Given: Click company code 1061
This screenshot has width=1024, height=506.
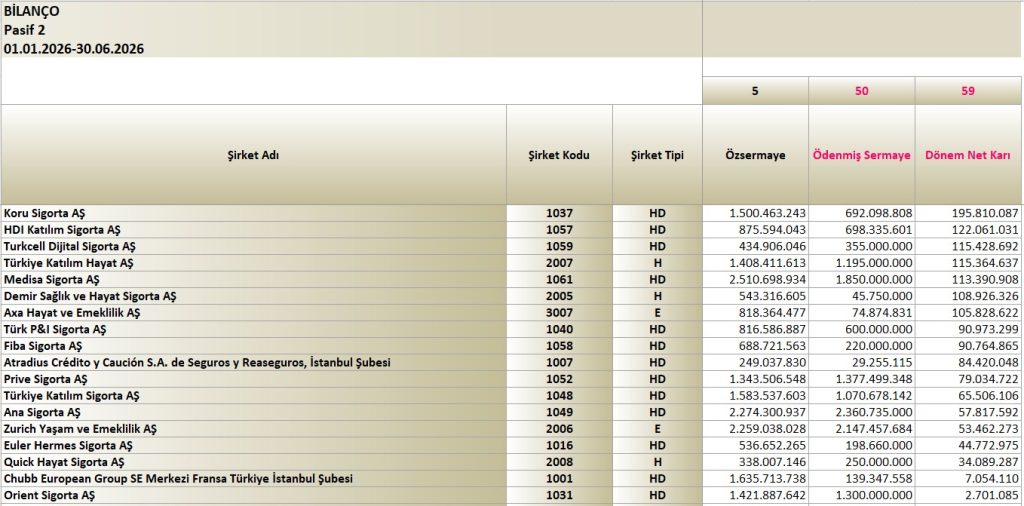Looking at the screenshot, I should point(559,279).
